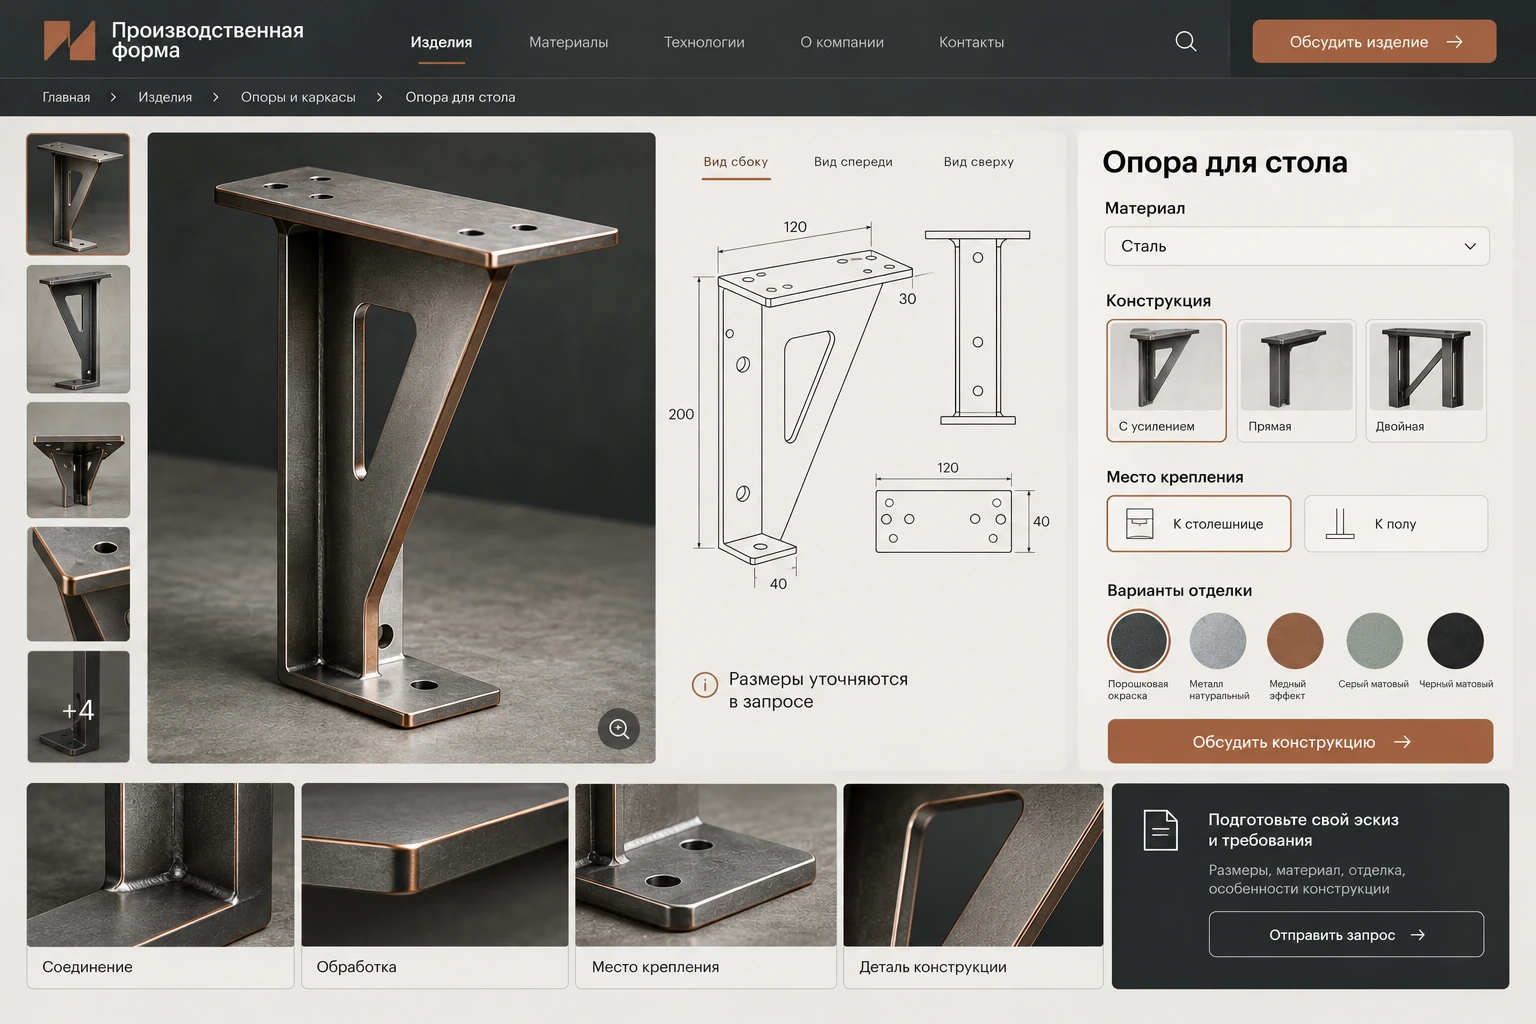Open Контакты in top navigation
The width and height of the screenshot is (1536, 1024).
971,42
